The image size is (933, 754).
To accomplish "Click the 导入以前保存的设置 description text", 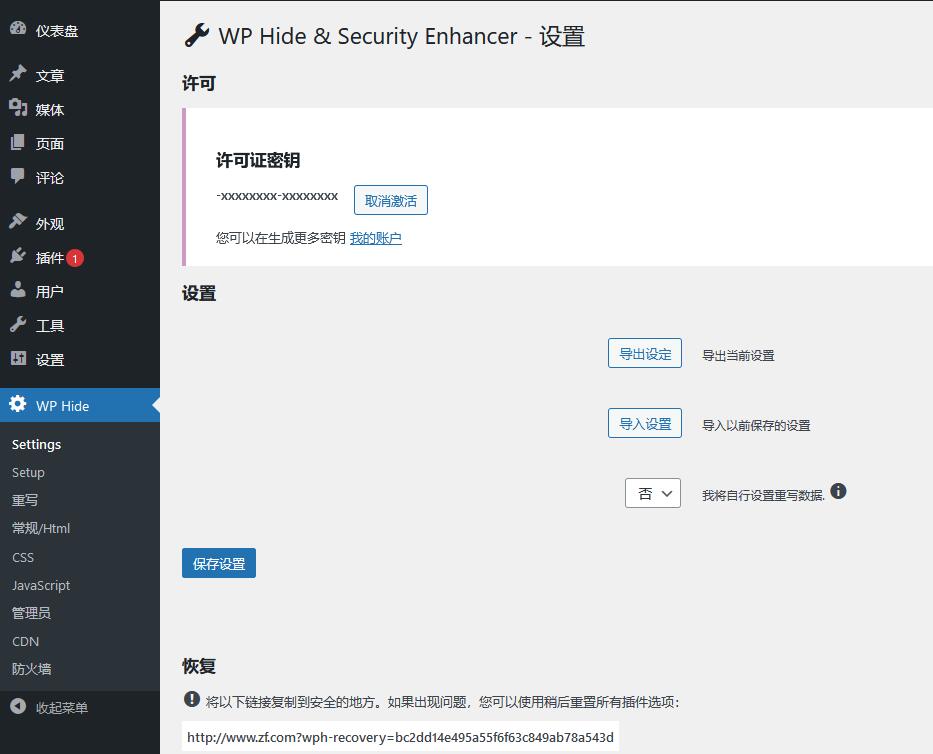I will 756,425.
